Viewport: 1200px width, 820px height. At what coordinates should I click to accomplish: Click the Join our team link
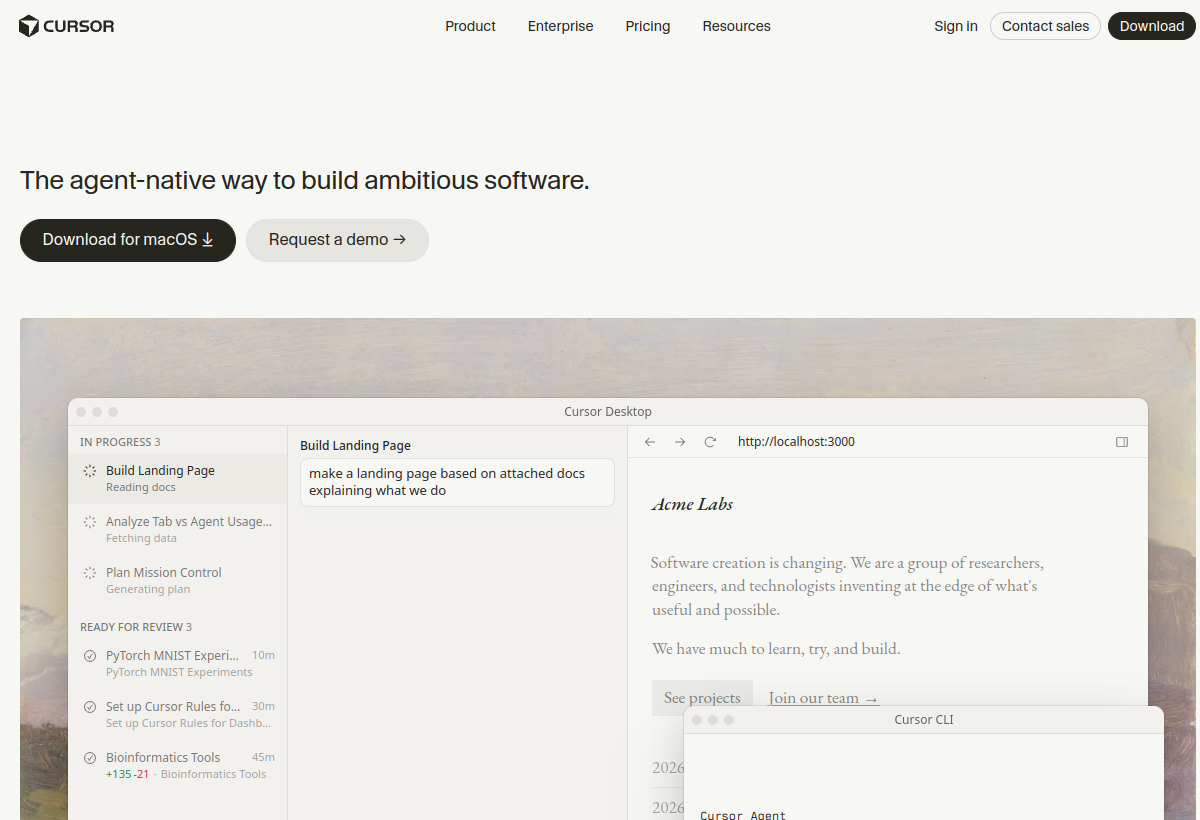pyautogui.click(x=823, y=698)
